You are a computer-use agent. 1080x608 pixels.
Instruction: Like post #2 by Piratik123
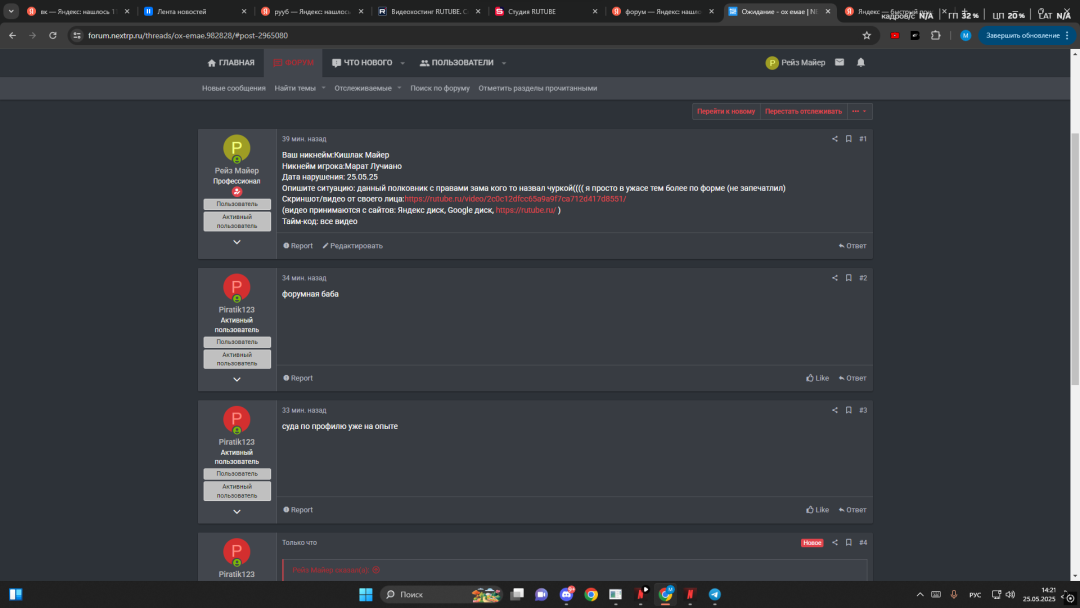tap(817, 378)
